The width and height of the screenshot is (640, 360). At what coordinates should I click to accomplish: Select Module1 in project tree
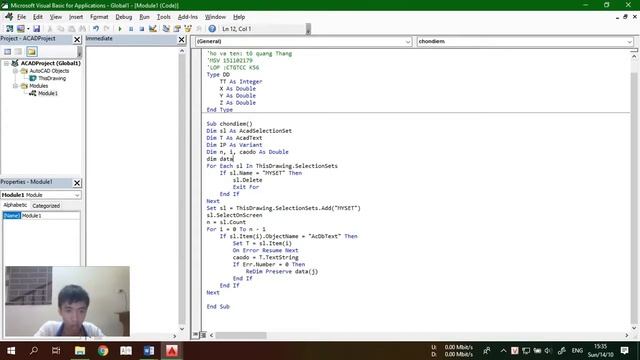coord(48,93)
